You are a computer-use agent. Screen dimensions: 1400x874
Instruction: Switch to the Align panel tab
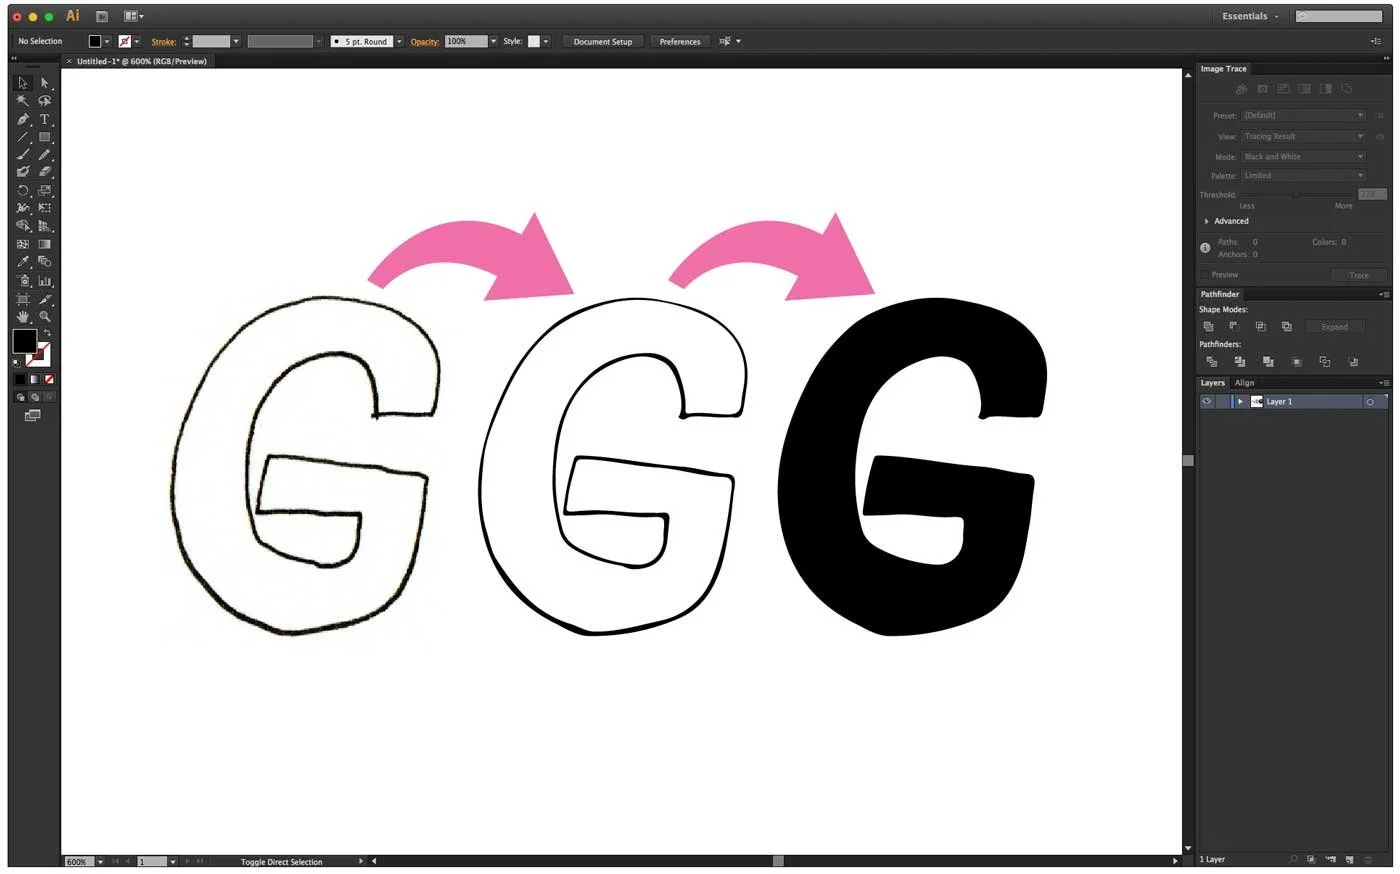click(x=1244, y=382)
